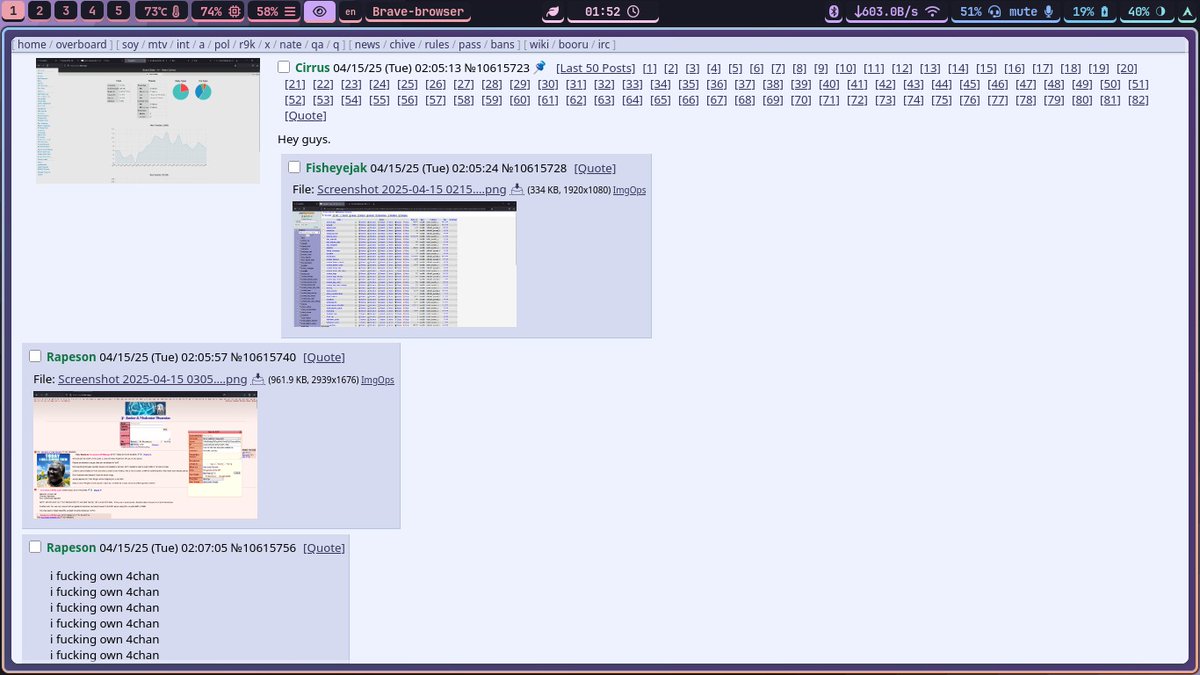Viewport: 1200px width, 675px height.
Task: Click Quote on post №10615740
Action: 324,357
